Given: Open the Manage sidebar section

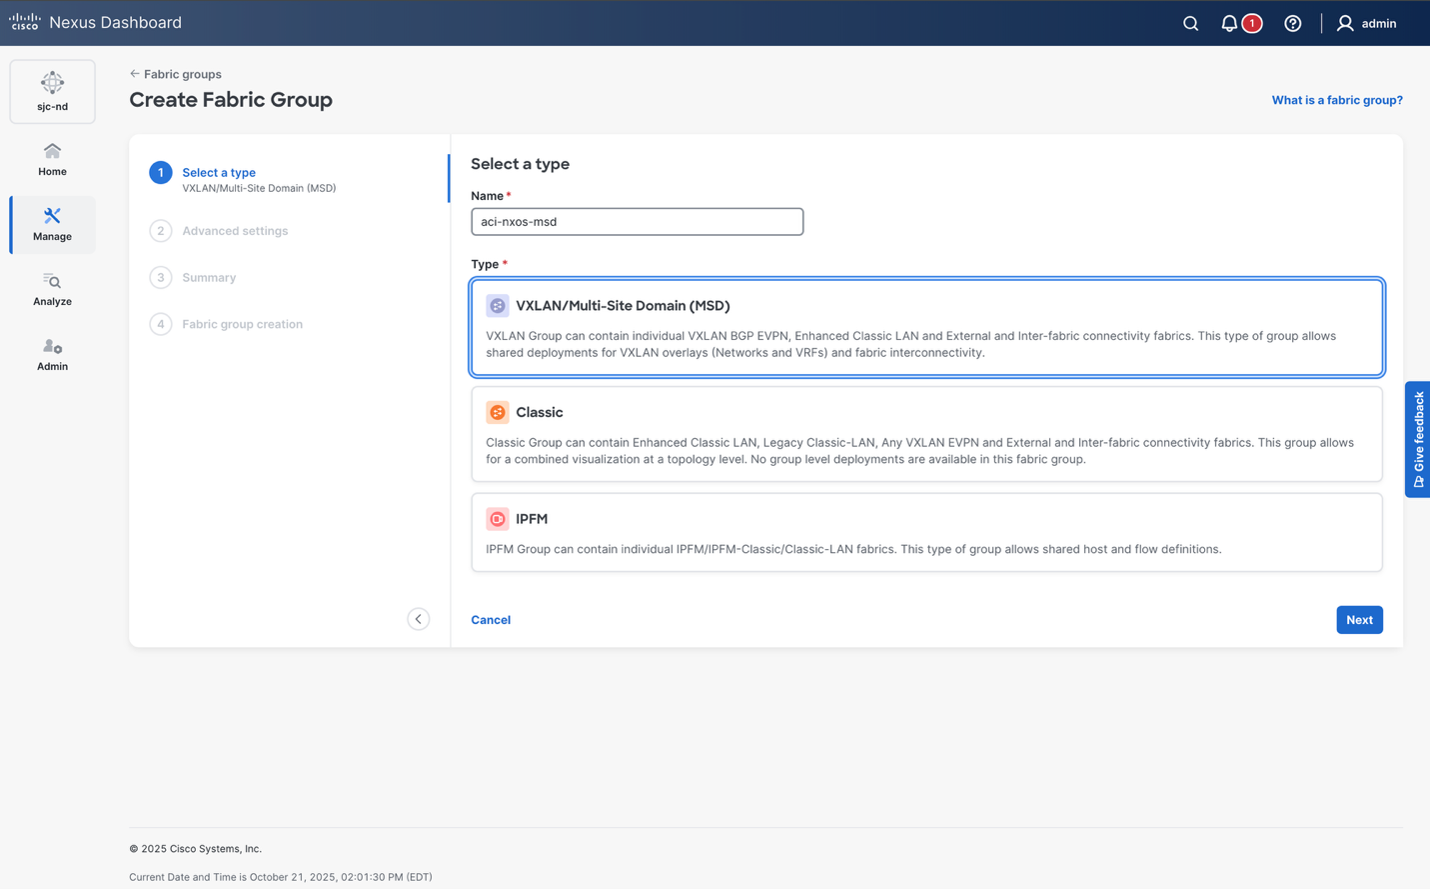Looking at the screenshot, I should [x=52, y=224].
